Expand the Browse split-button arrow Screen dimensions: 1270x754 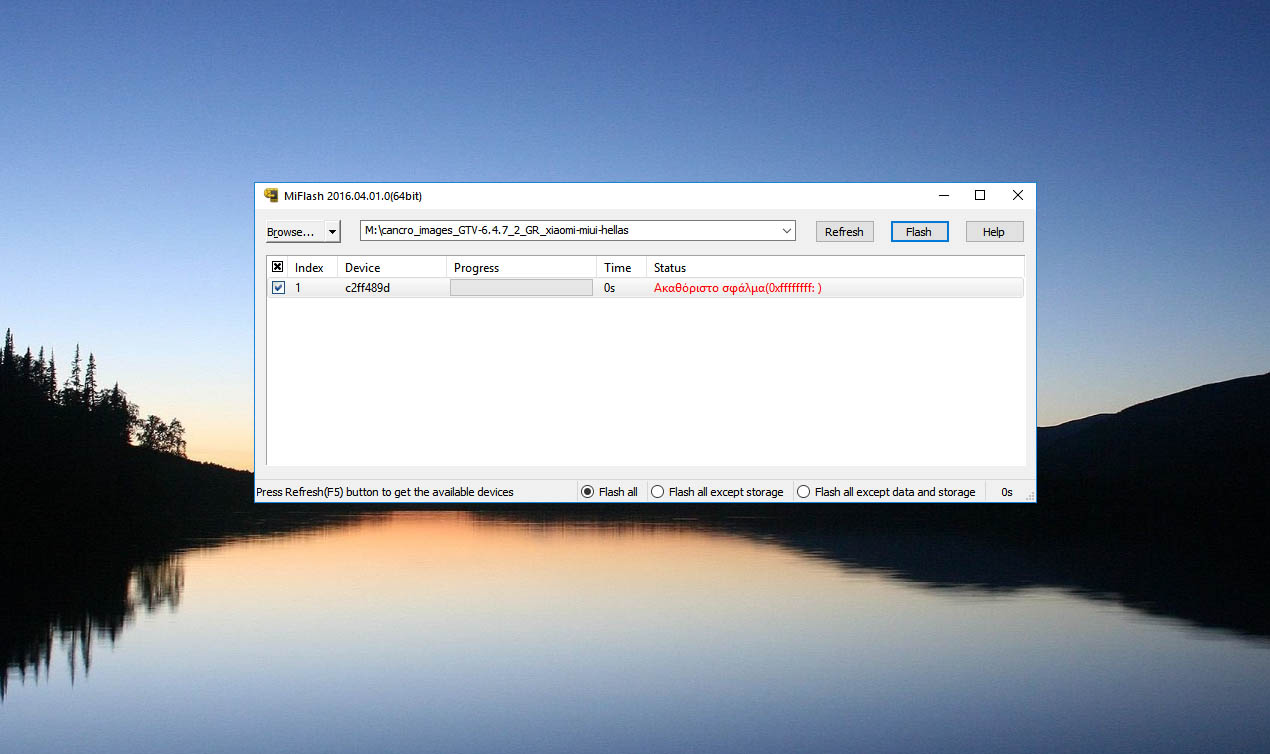click(333, 231)
